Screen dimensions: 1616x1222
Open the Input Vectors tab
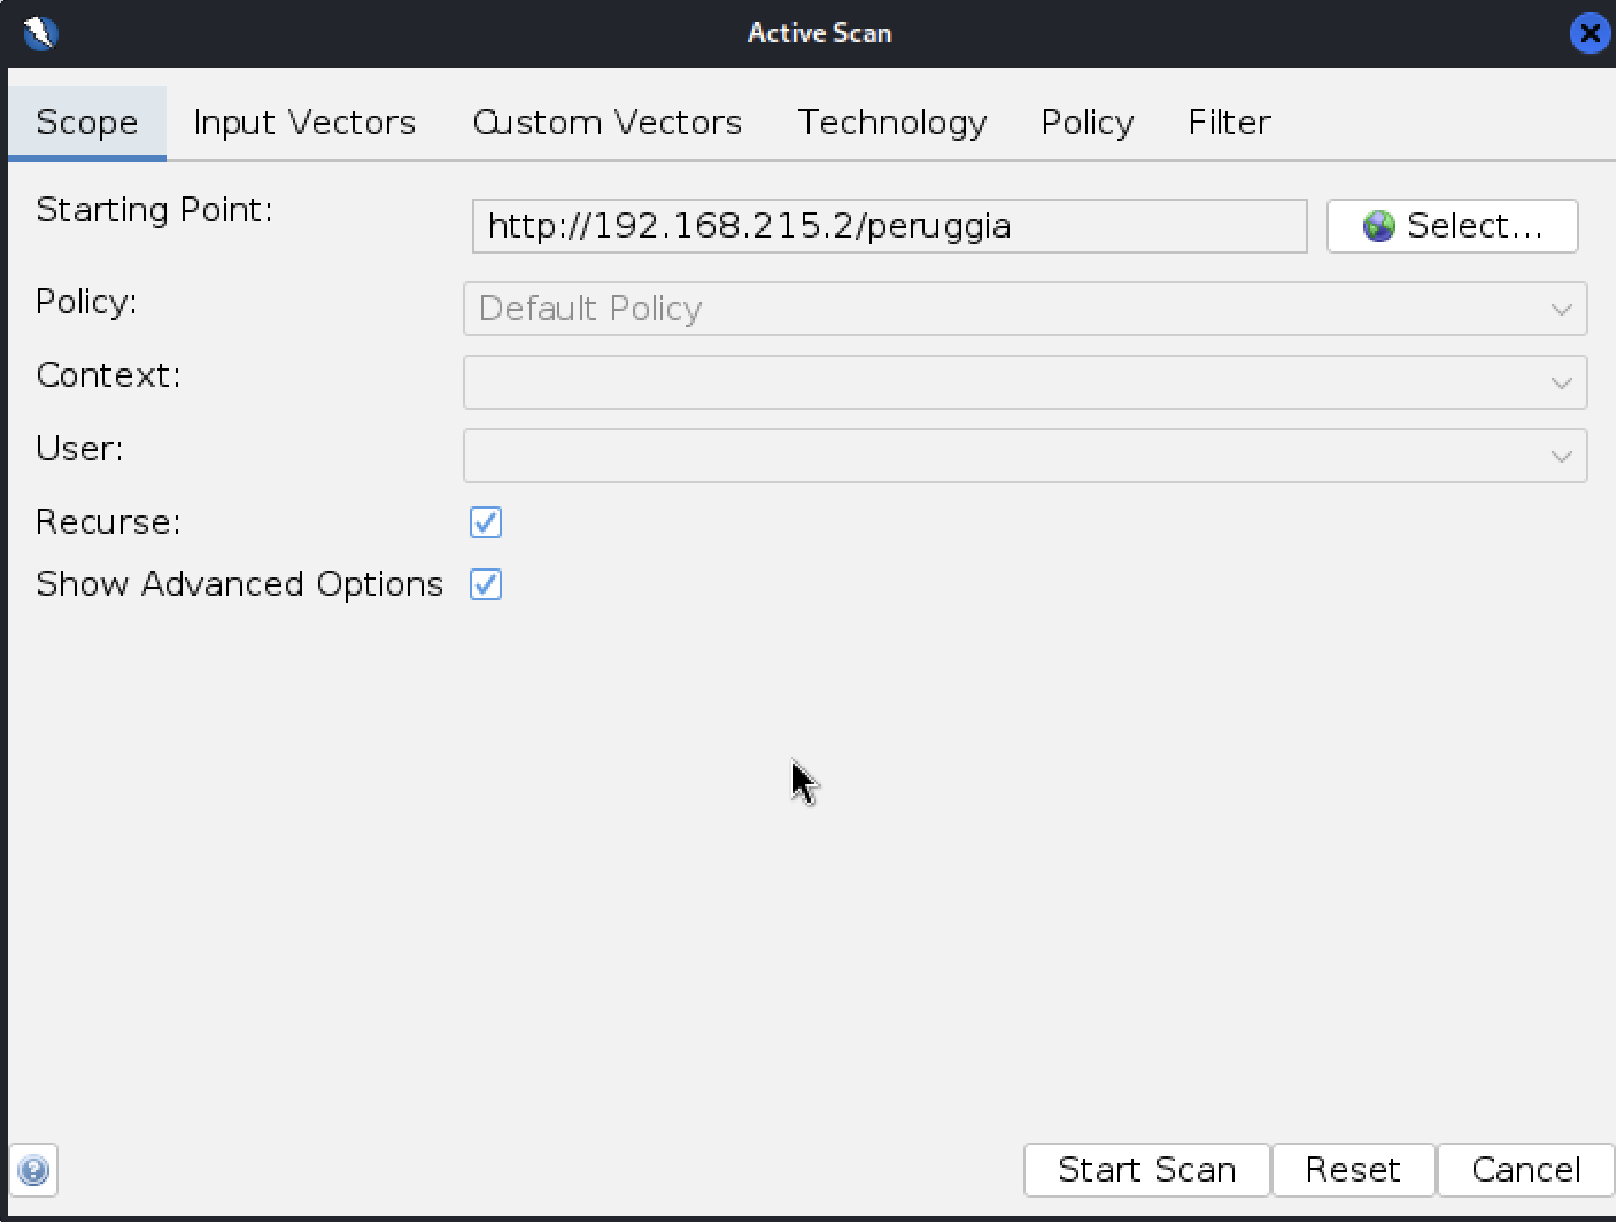(304, 122)
